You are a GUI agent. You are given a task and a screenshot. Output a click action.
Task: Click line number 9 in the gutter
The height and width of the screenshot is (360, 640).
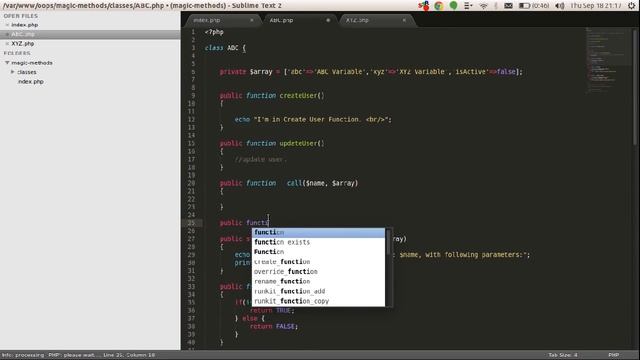(193, 96)
